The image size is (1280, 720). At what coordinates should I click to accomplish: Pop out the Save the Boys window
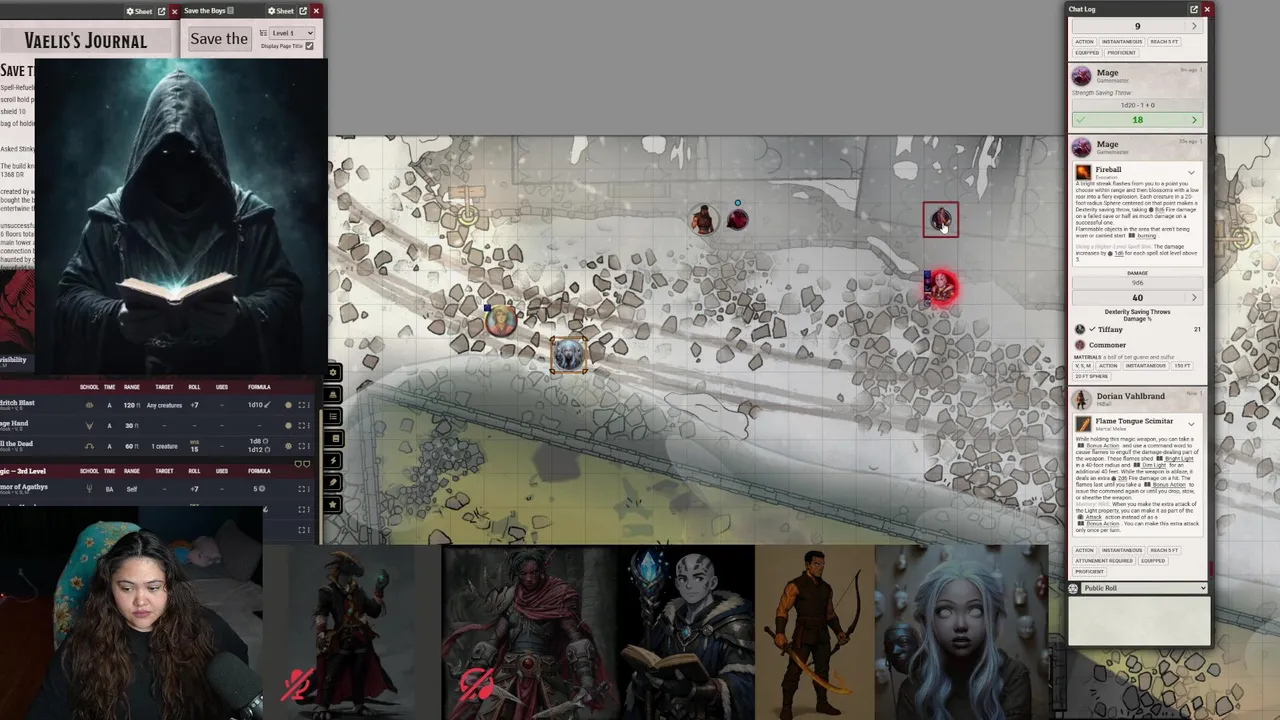(x=303, y=11)
